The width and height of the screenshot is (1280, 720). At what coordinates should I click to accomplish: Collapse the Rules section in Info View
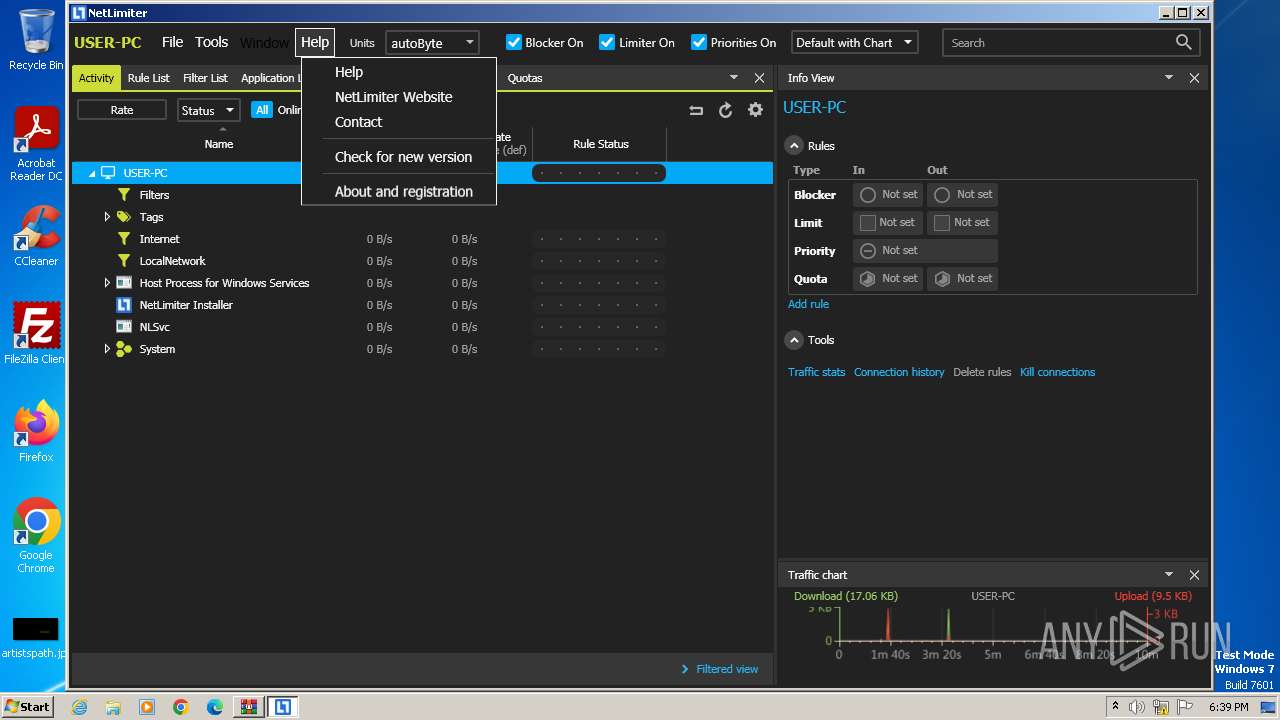click(x=794, y=146)
